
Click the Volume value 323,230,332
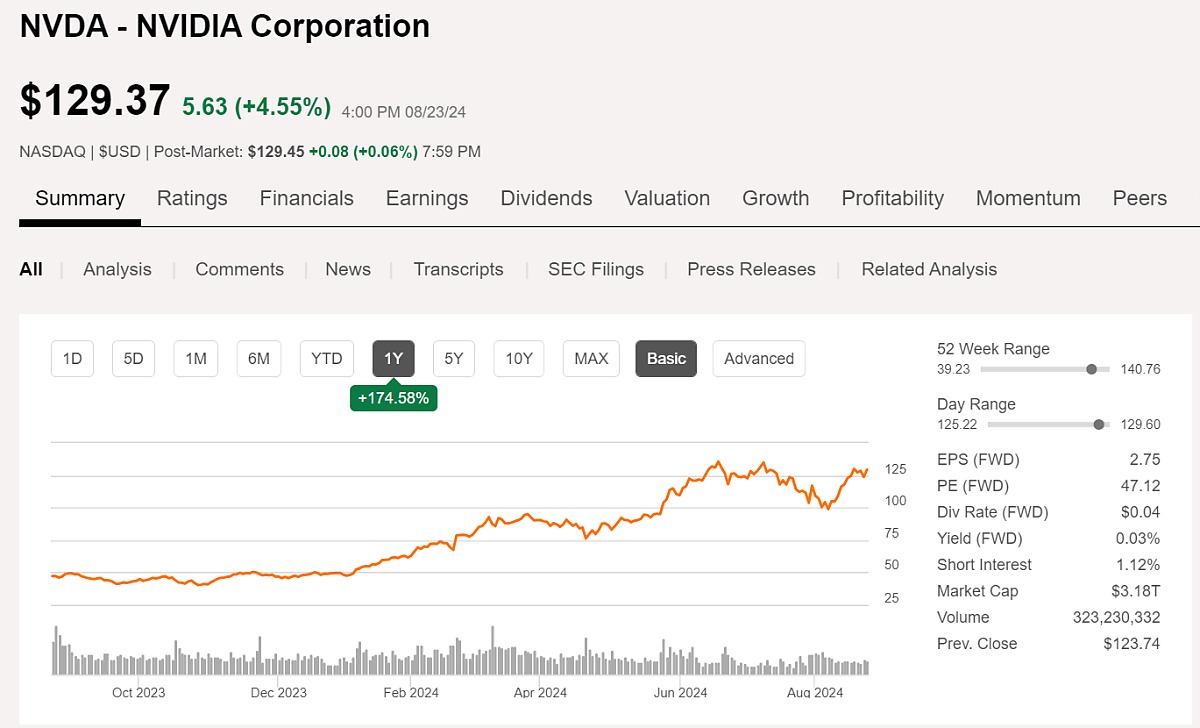[1117, 617]
